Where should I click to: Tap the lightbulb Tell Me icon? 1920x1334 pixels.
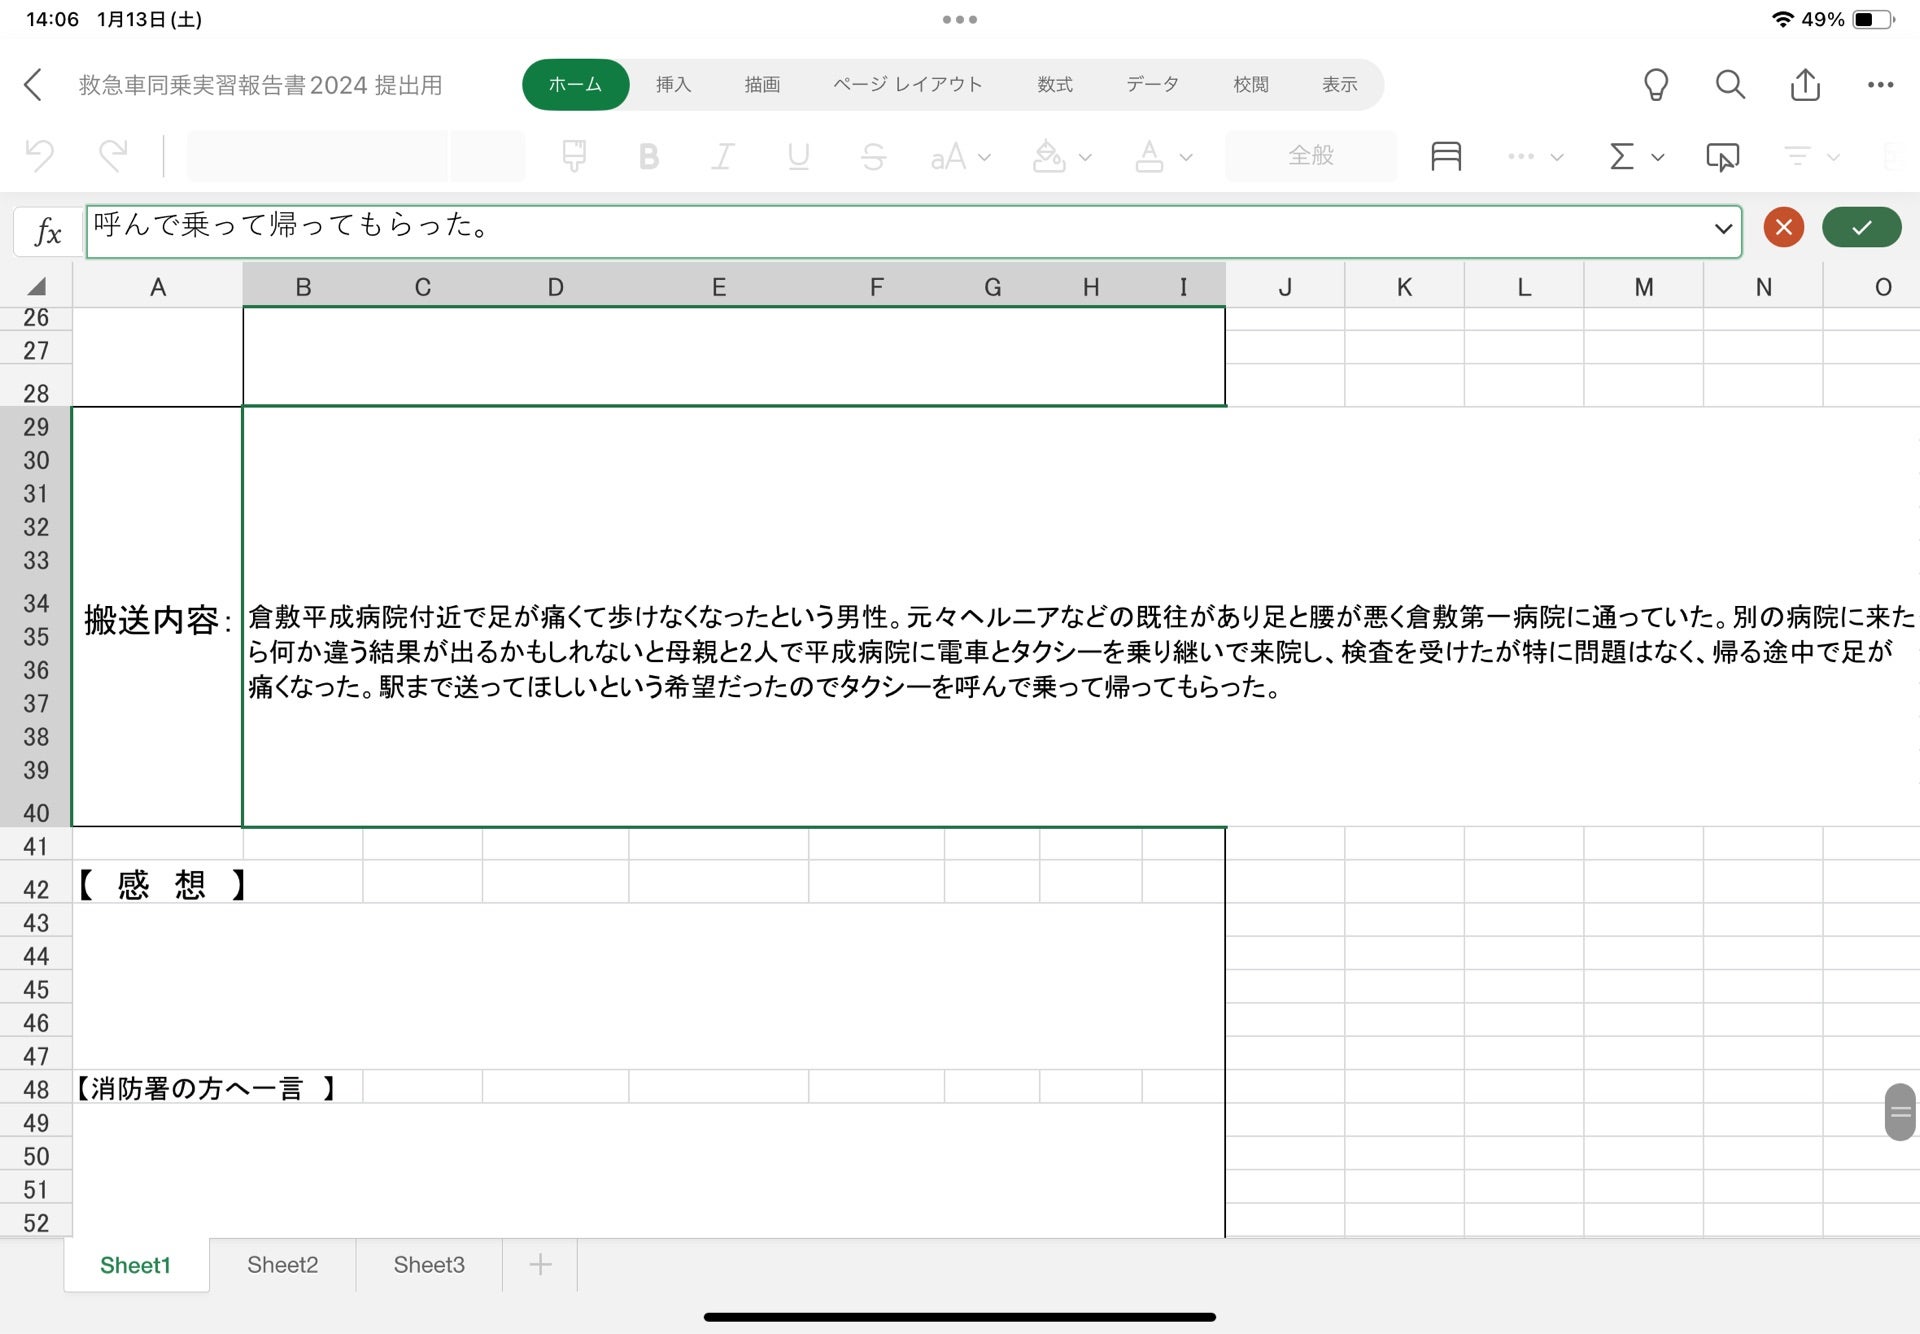pyautogui.click(x=1655, y=85)
